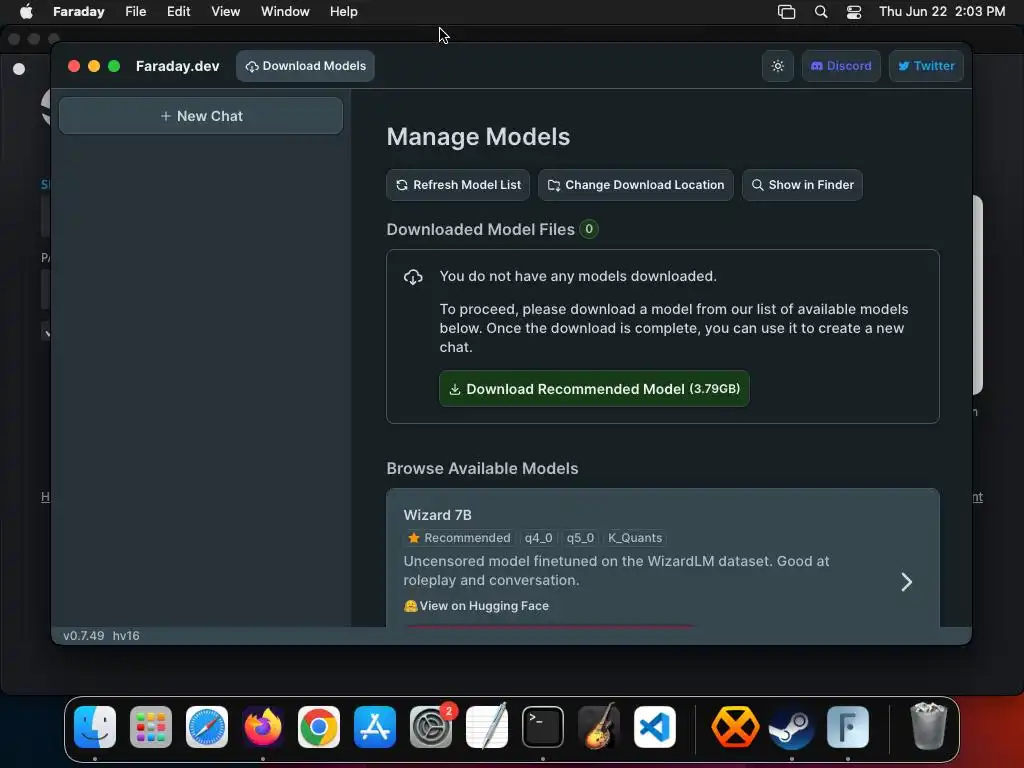Screen dimensions: 1024x768
Task: Open the Apple menu
Action: point(26,12)
